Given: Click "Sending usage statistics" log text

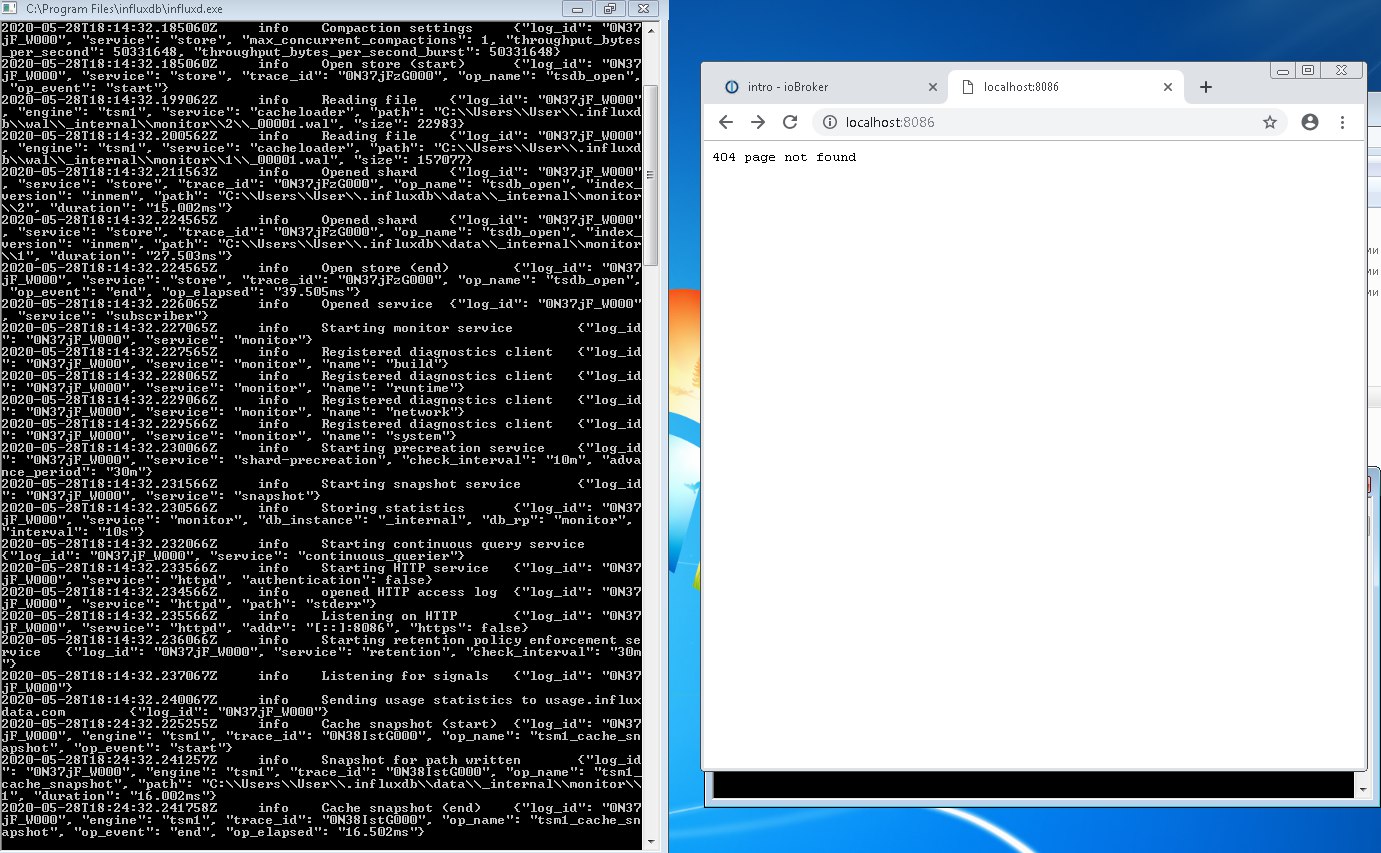Looking at the screenshot, I should pos(417,700).
